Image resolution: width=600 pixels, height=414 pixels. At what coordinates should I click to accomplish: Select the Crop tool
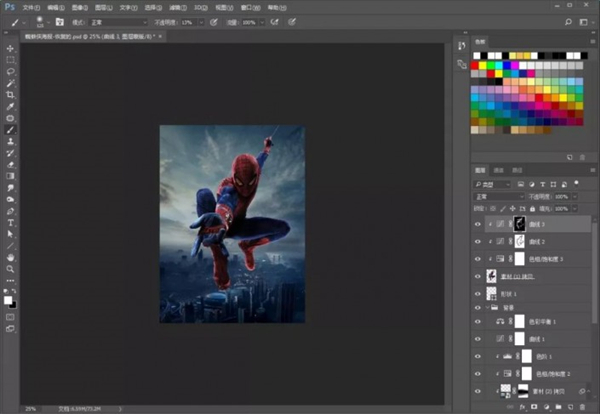(11, 93)
